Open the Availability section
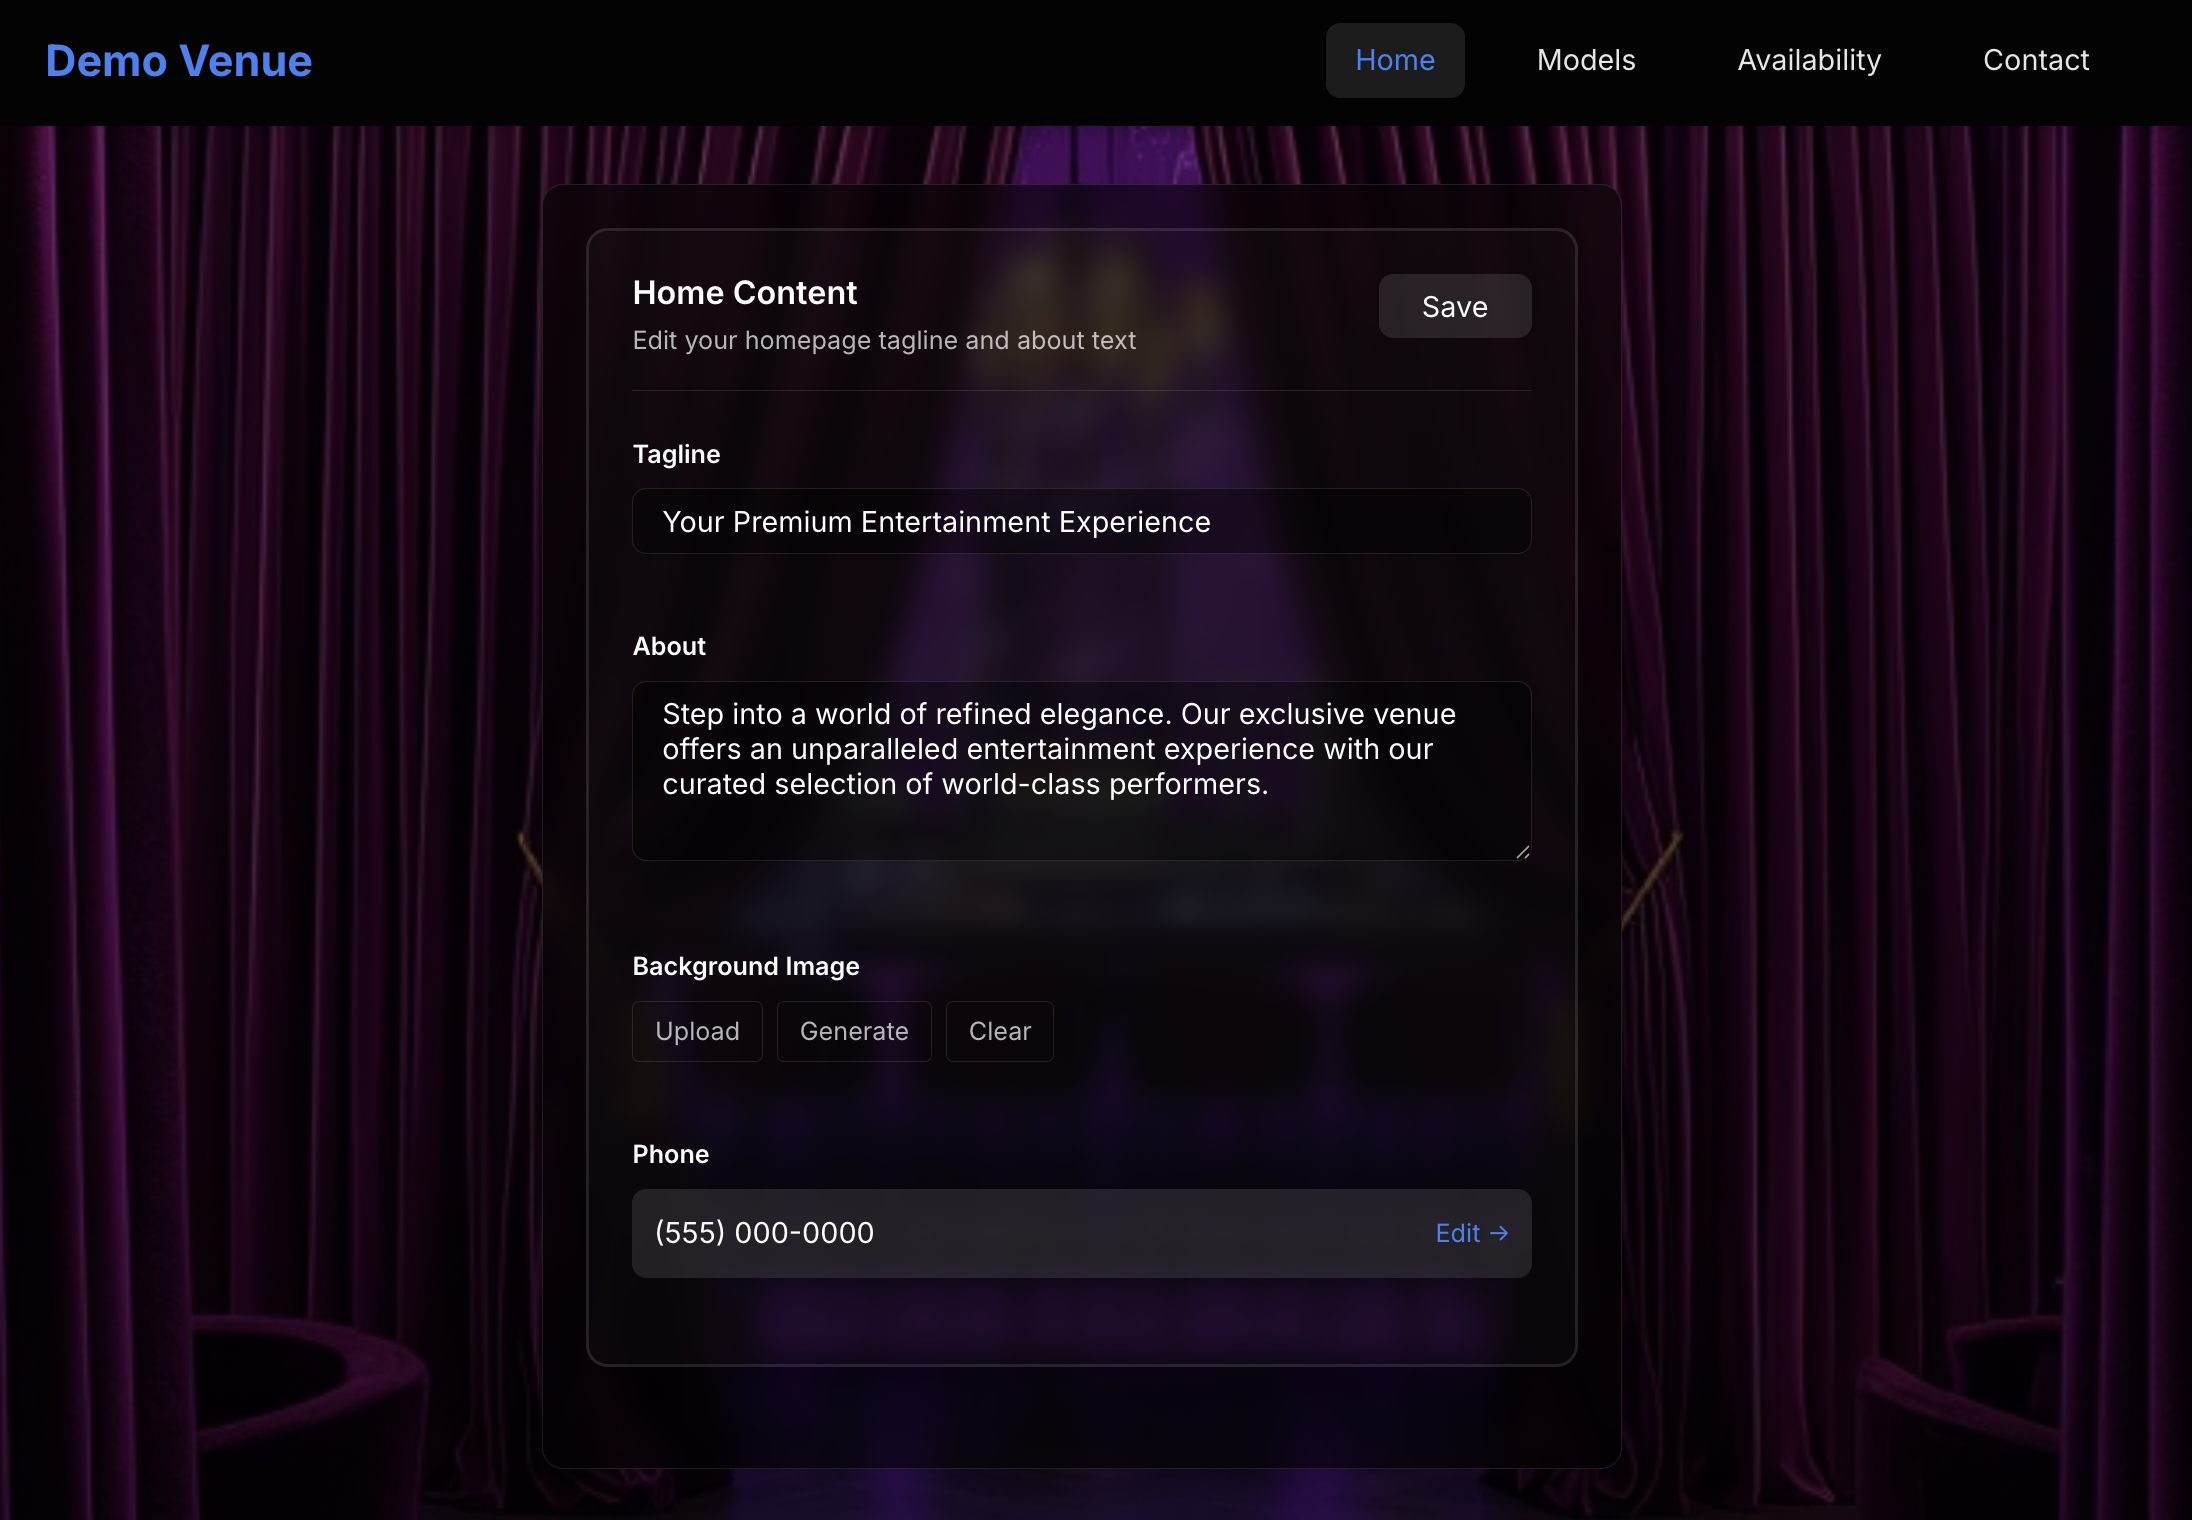 point(1808,60)
